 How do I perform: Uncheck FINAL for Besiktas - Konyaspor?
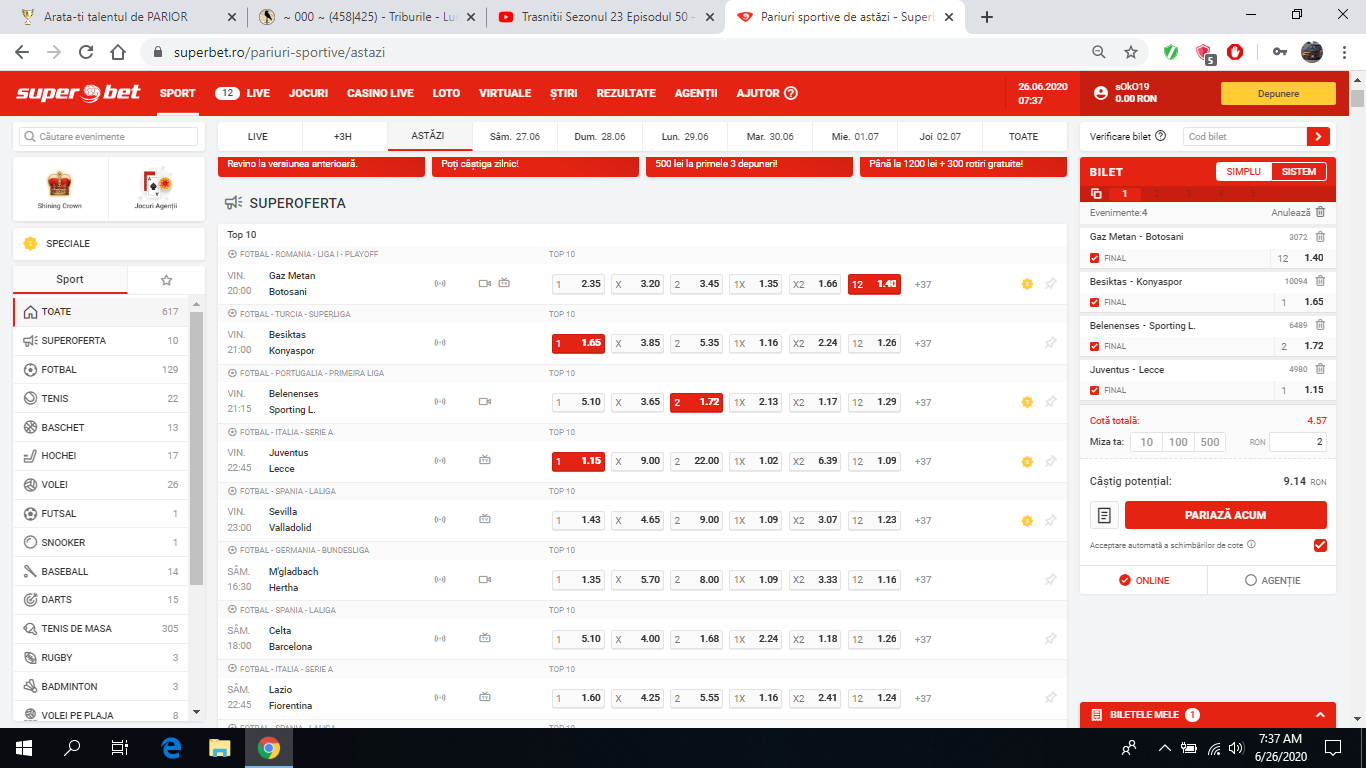1095,302
